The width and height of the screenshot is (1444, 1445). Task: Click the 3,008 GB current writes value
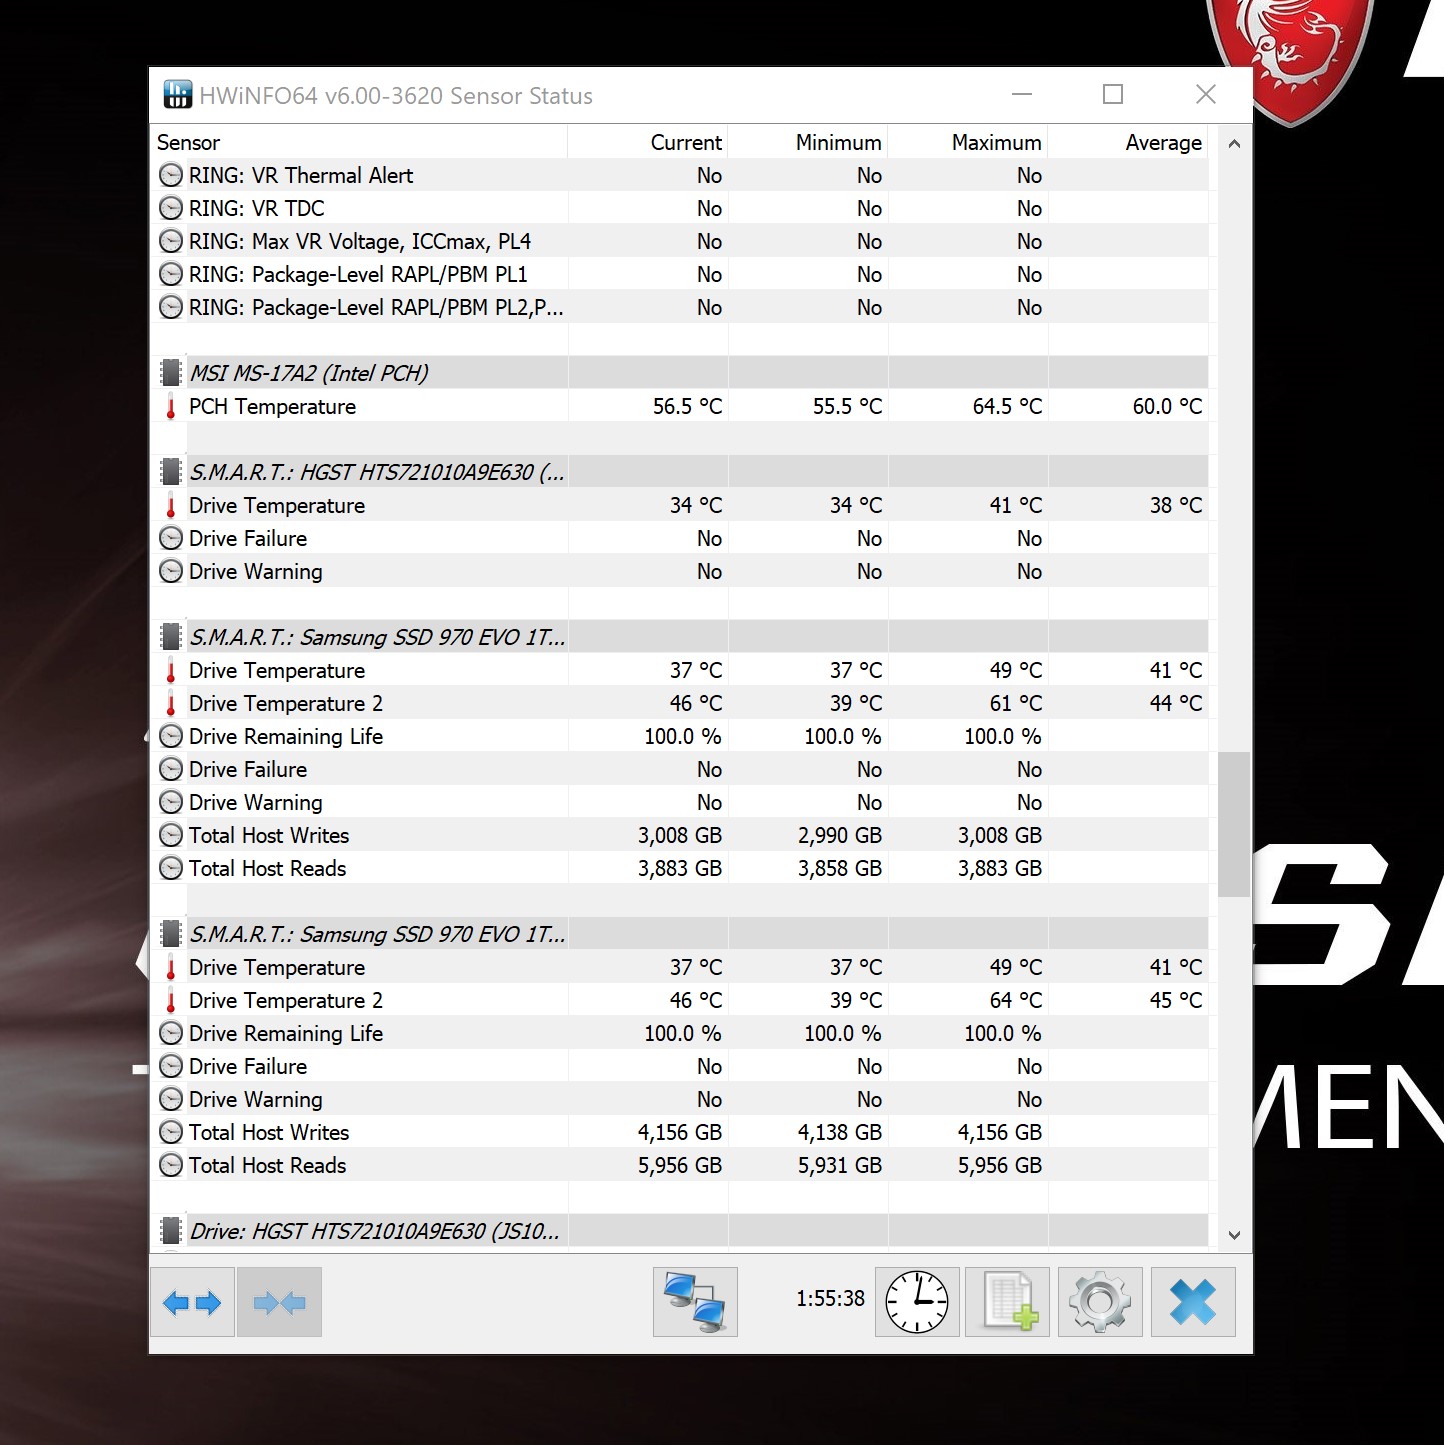click(x=680, y=835)
